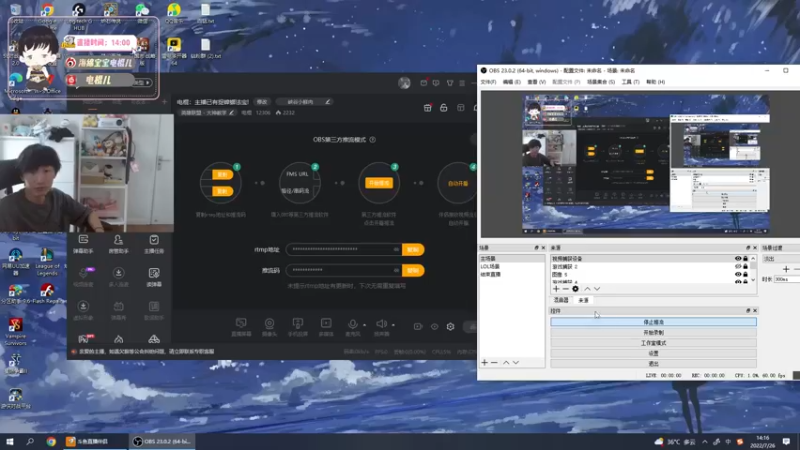The width and height of the screenshot is (800, 450).
Task: Toggle lock on 游戏捕获 2 source
Action: point(745,266)
